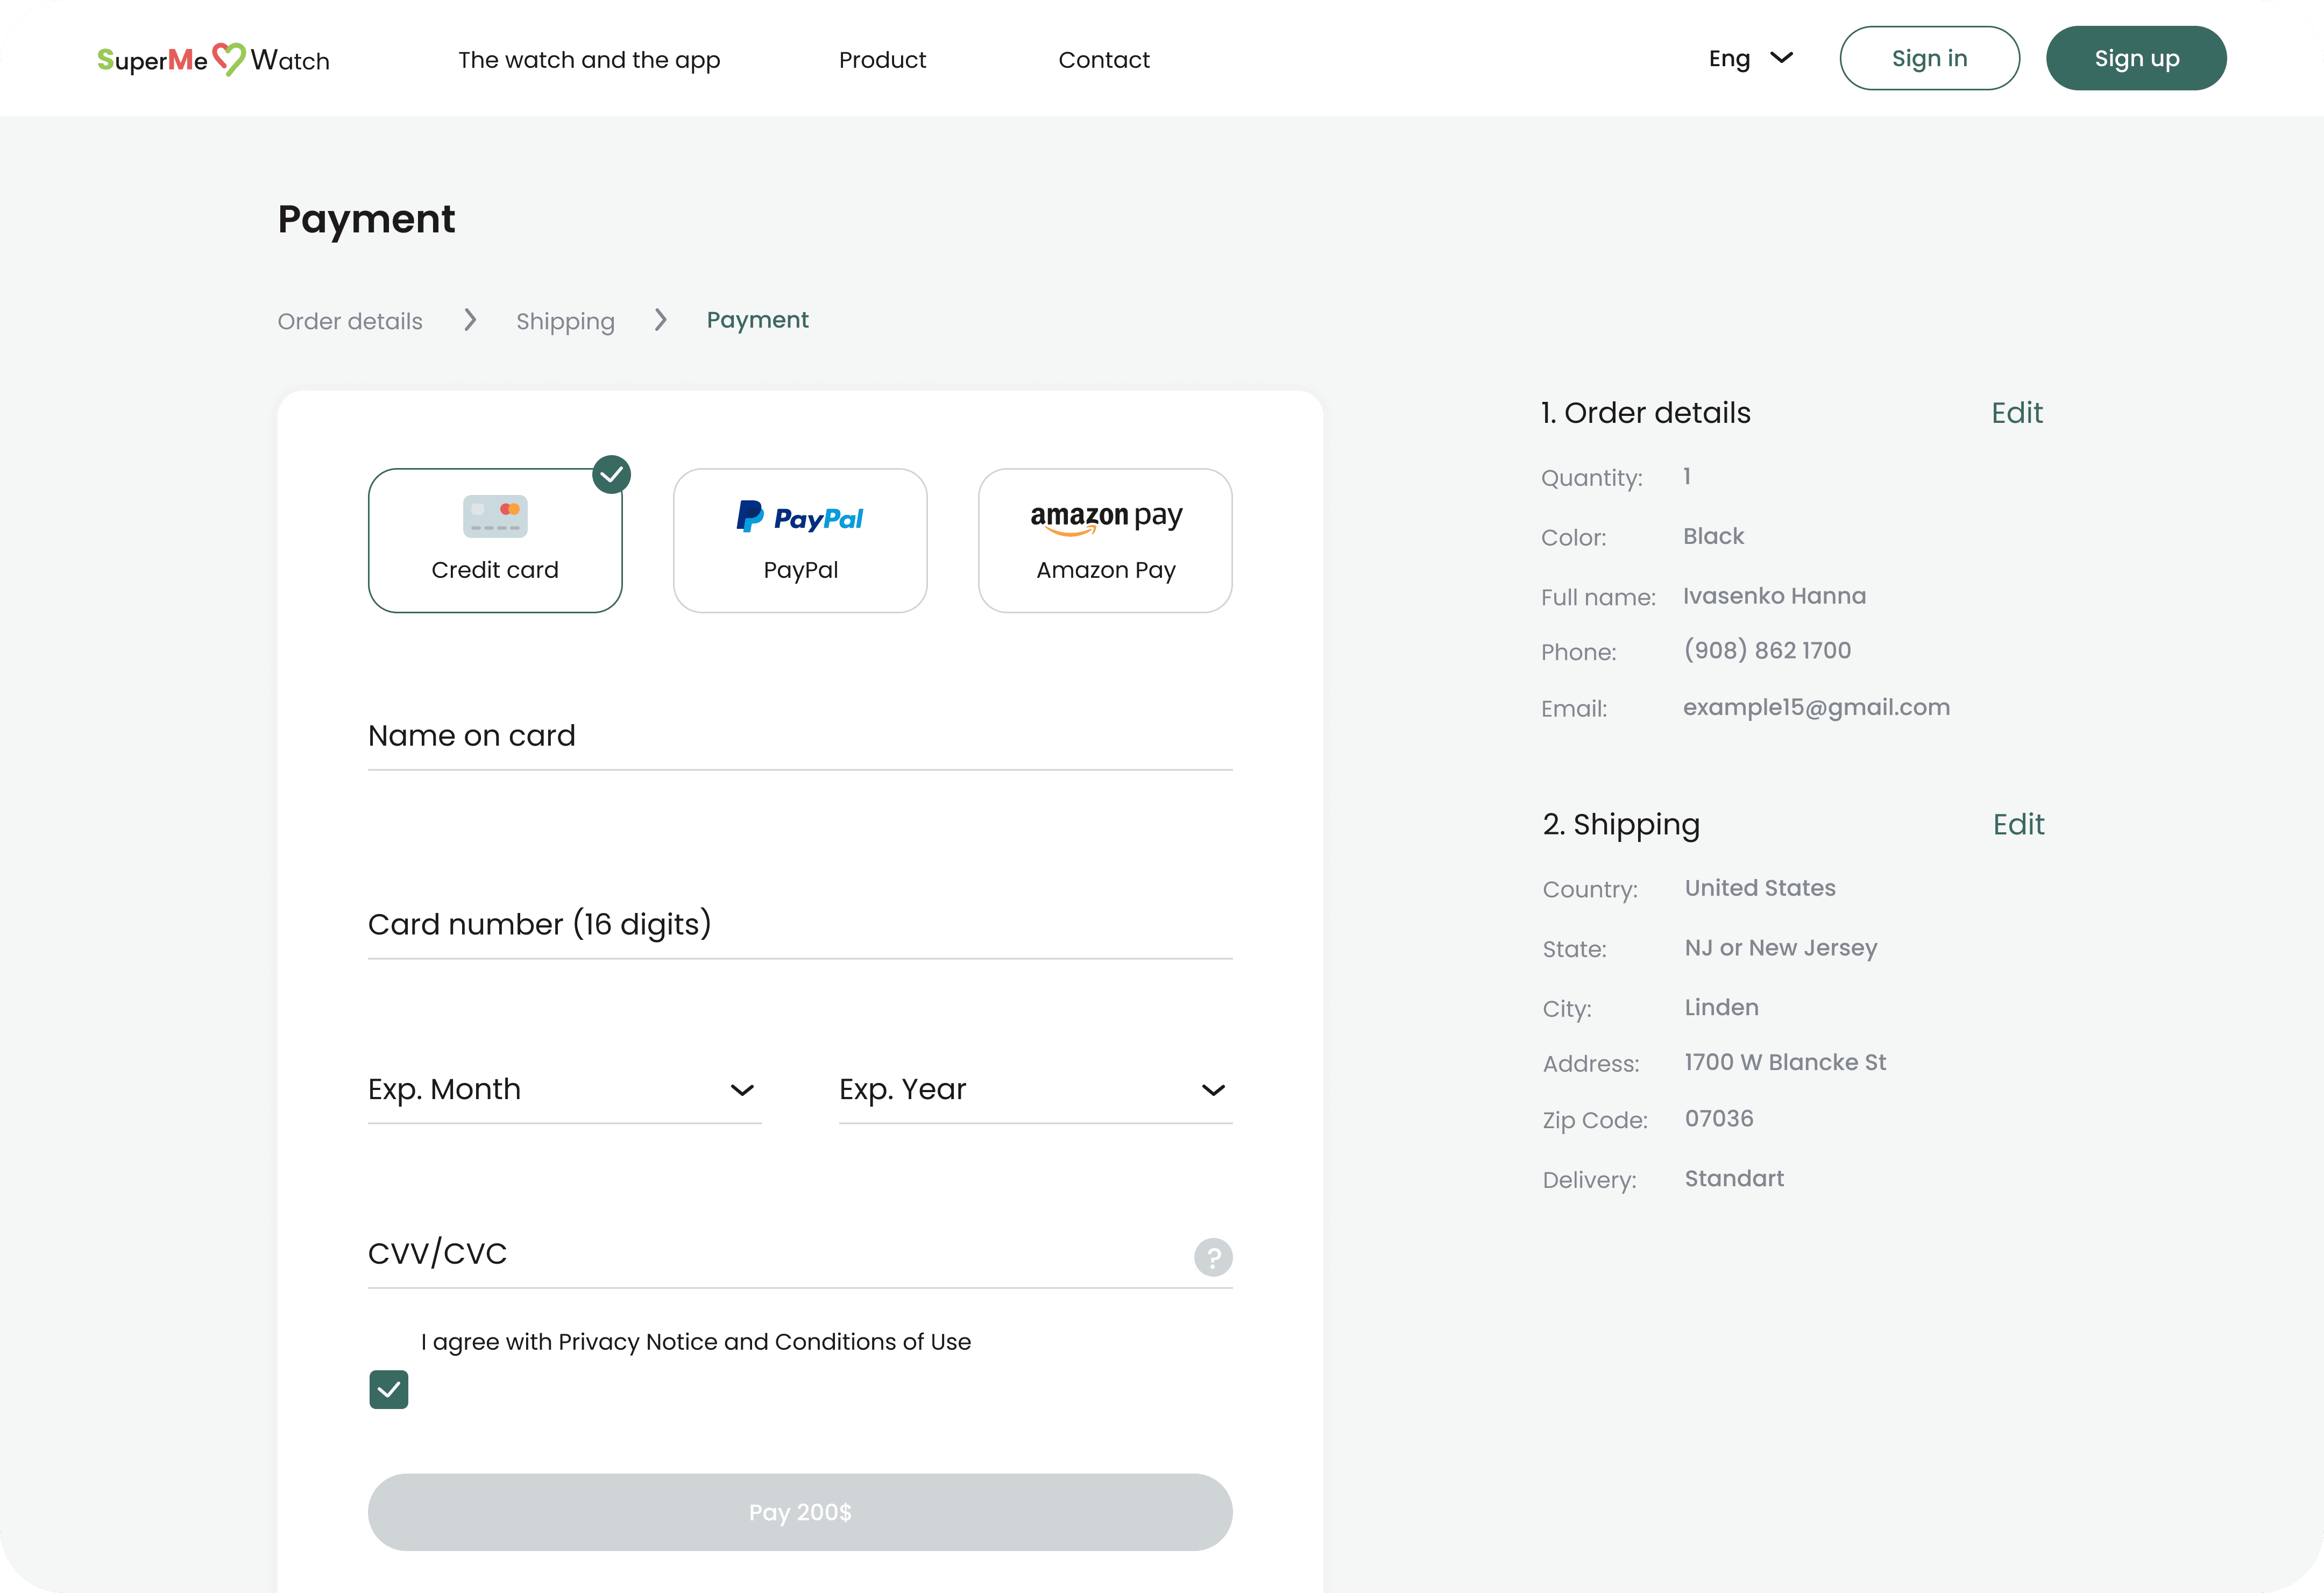Uncheck the Privacy Notice agreement checkbox
The height and width of the screenshot is (1593, 2324).
coord(388,1389)
